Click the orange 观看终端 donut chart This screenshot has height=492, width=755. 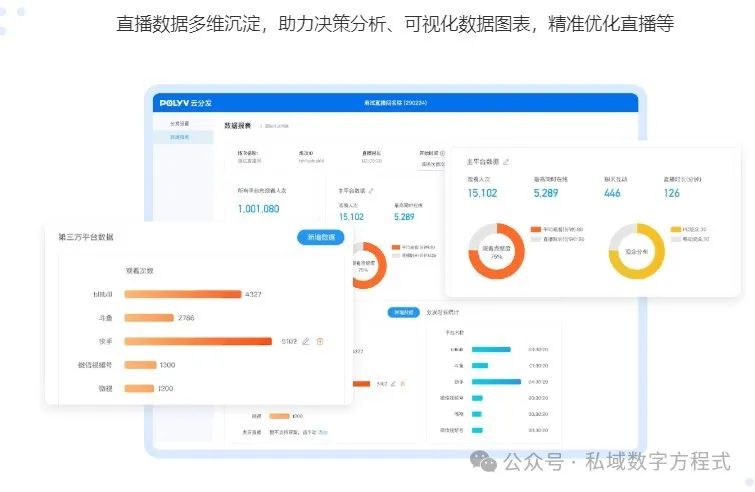497,250
